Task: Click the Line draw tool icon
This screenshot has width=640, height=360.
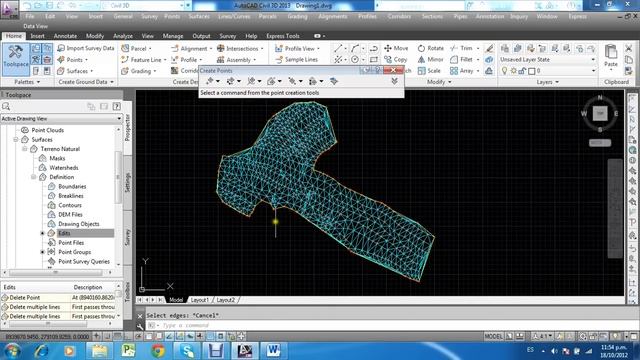Action: click(338, 48)
